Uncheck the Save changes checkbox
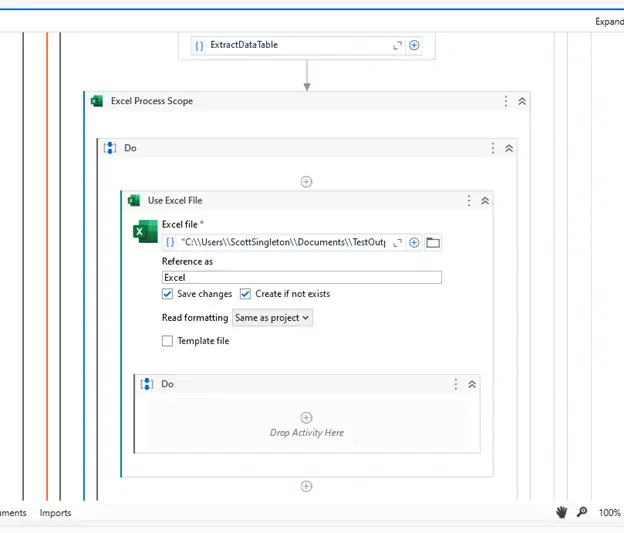This screenshot has width=624, height=533. [x=168, y=294]
